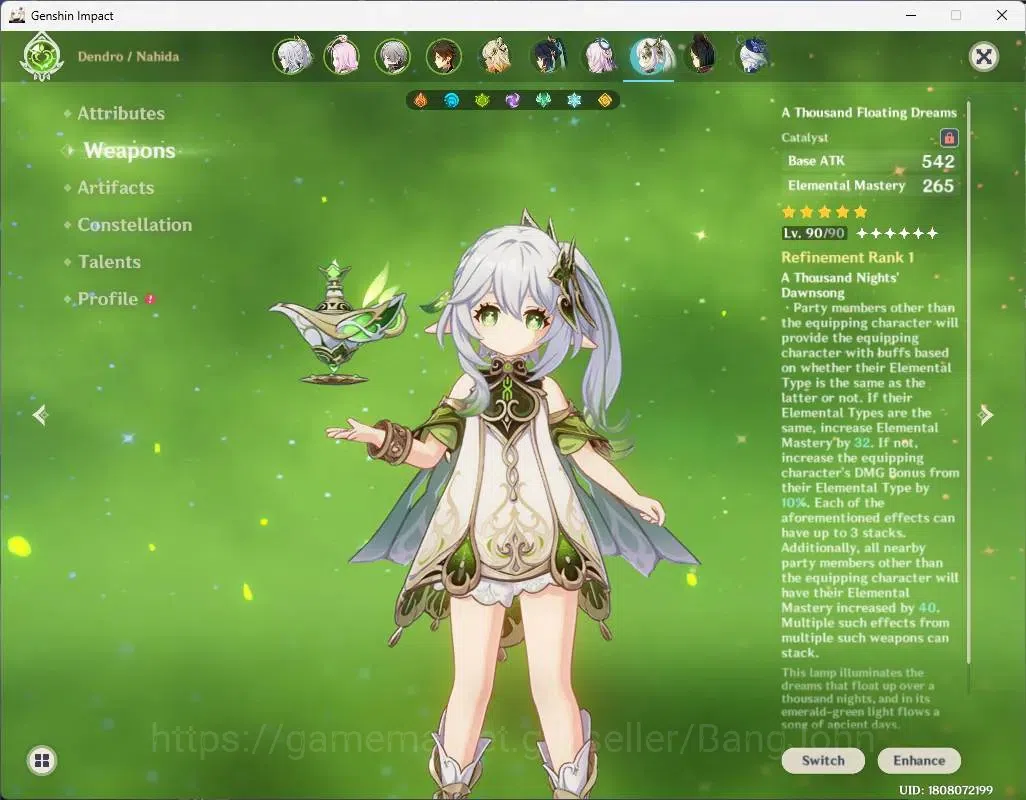Select the Electro element filter icon
This screenshot has height=800, width=1026.
tap(513, 100)
